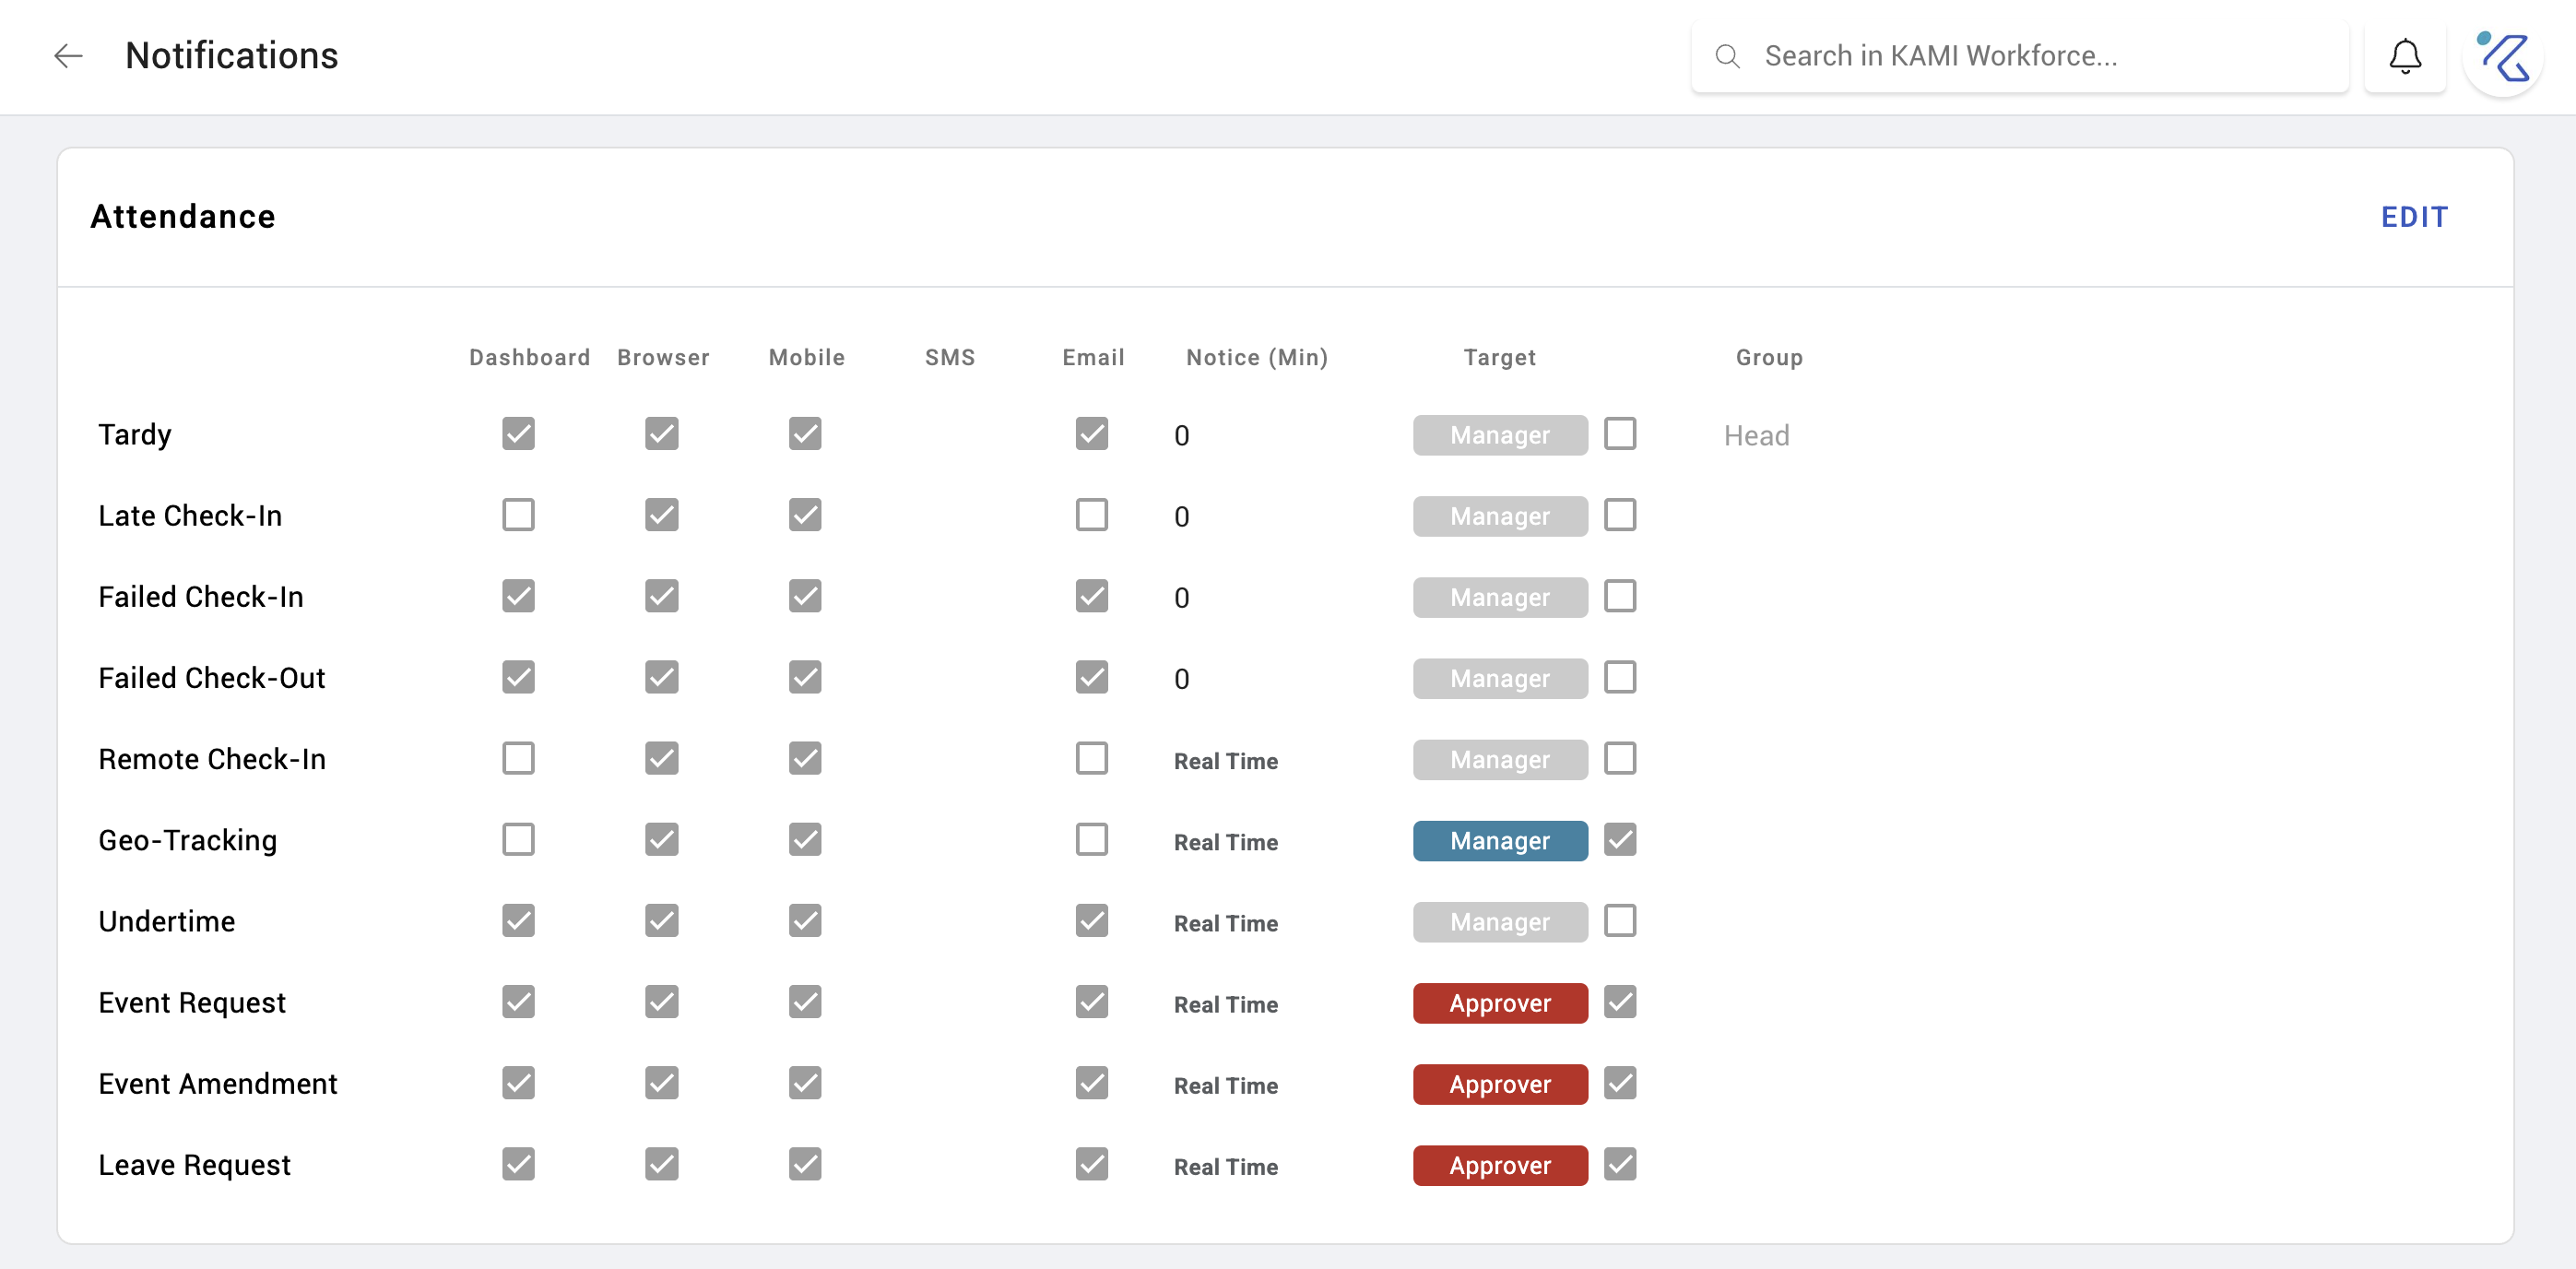Image resolution: width=2576 pixels, height=1269 pixels.
Task: Open the notifications bell
Action: pos(2404,56)
